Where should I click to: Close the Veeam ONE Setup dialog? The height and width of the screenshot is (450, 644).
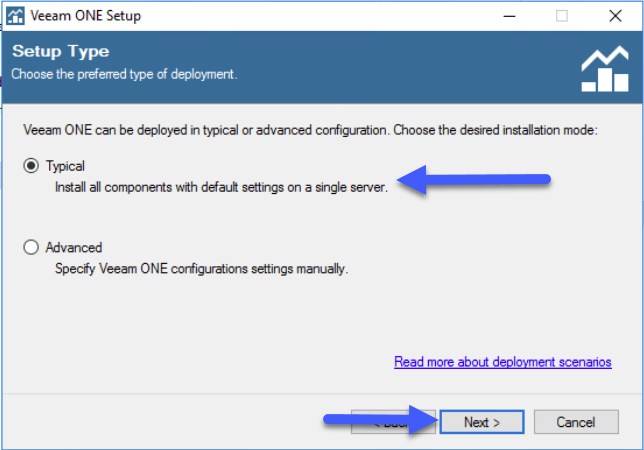[615, 16]
